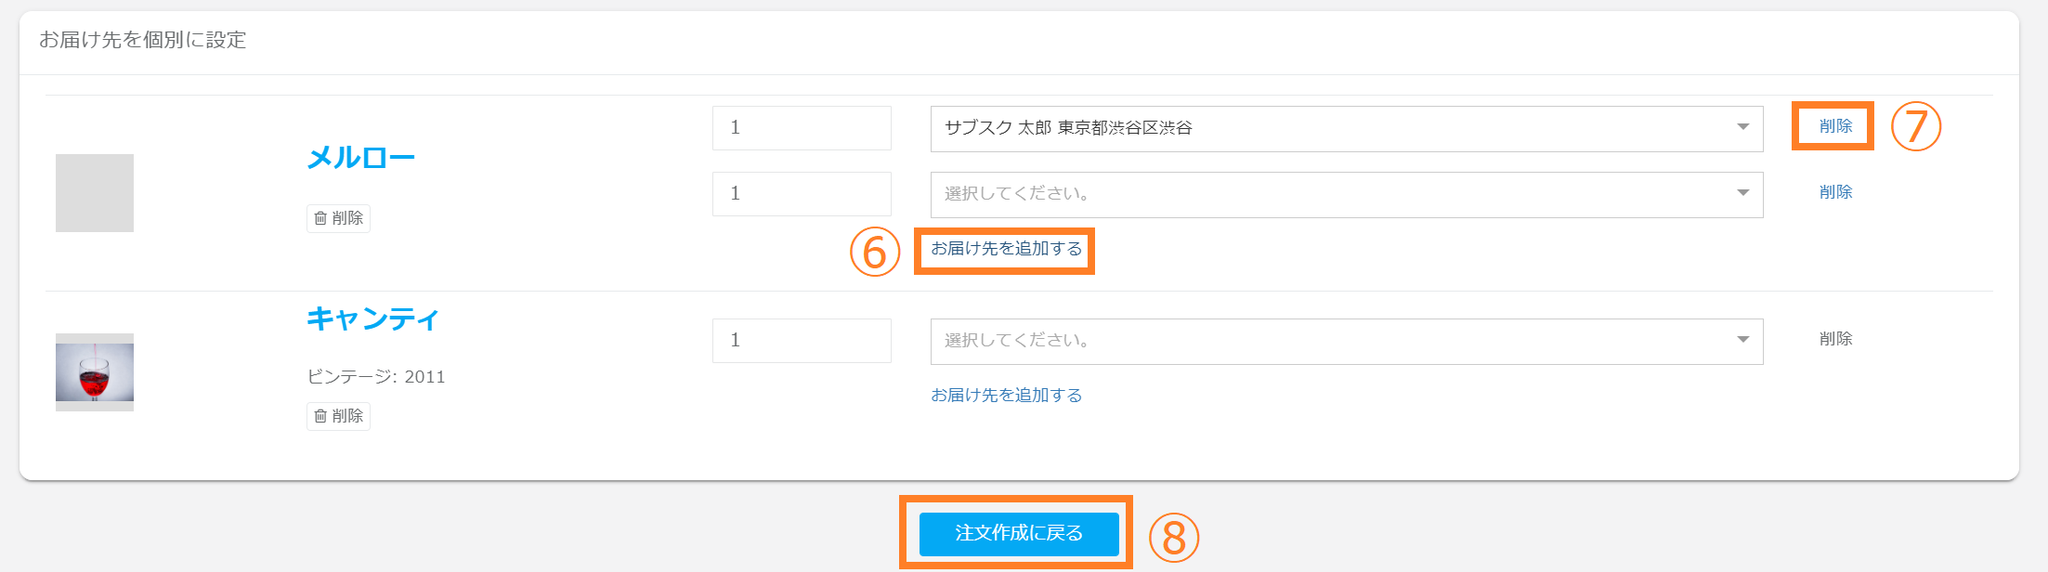Click the メルロー placeholder thumbnail image

(95, 193)
